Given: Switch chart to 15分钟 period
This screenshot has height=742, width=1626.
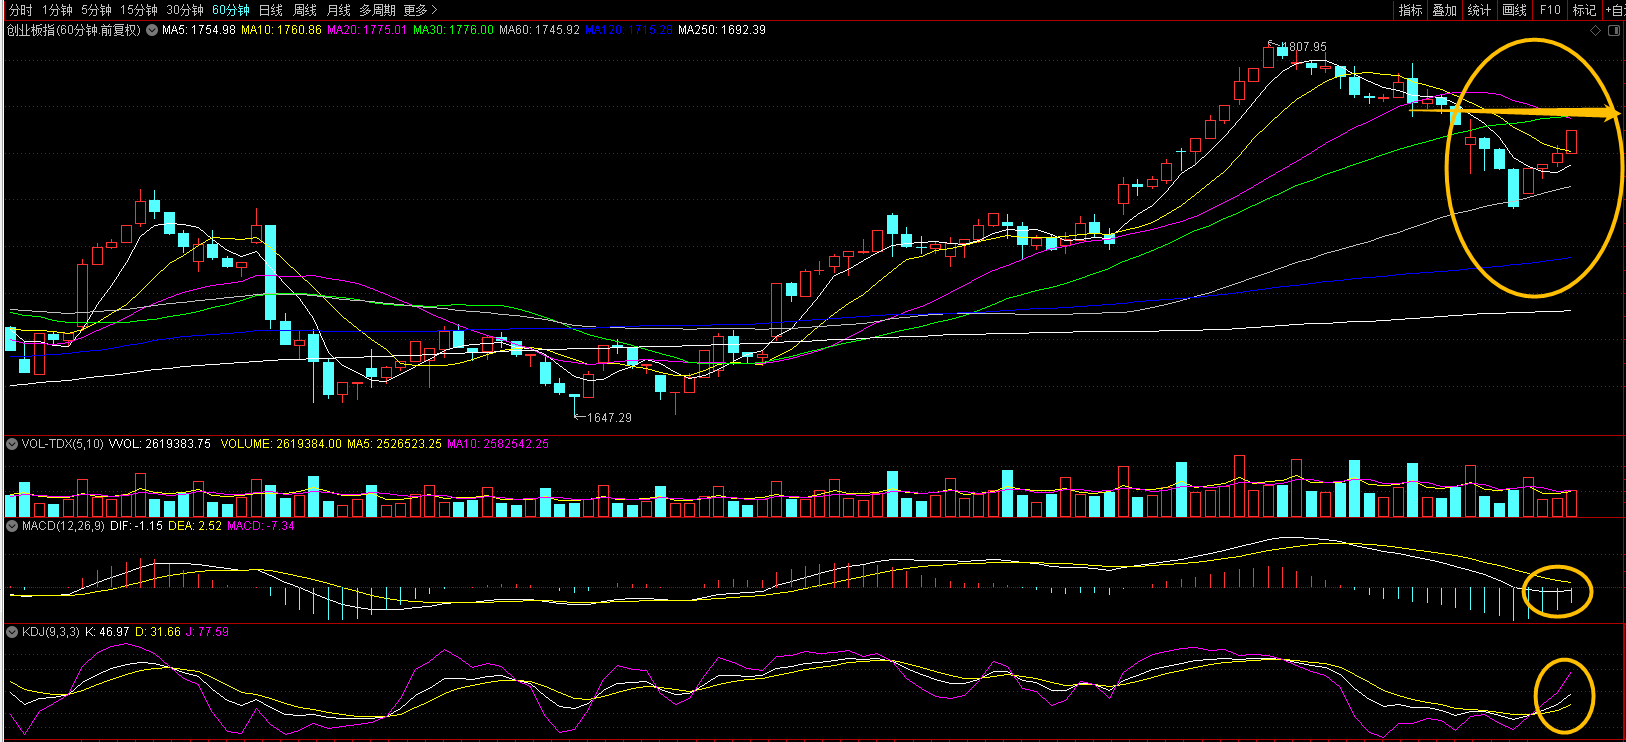Looking at the screenshot, I should (139, 10).
